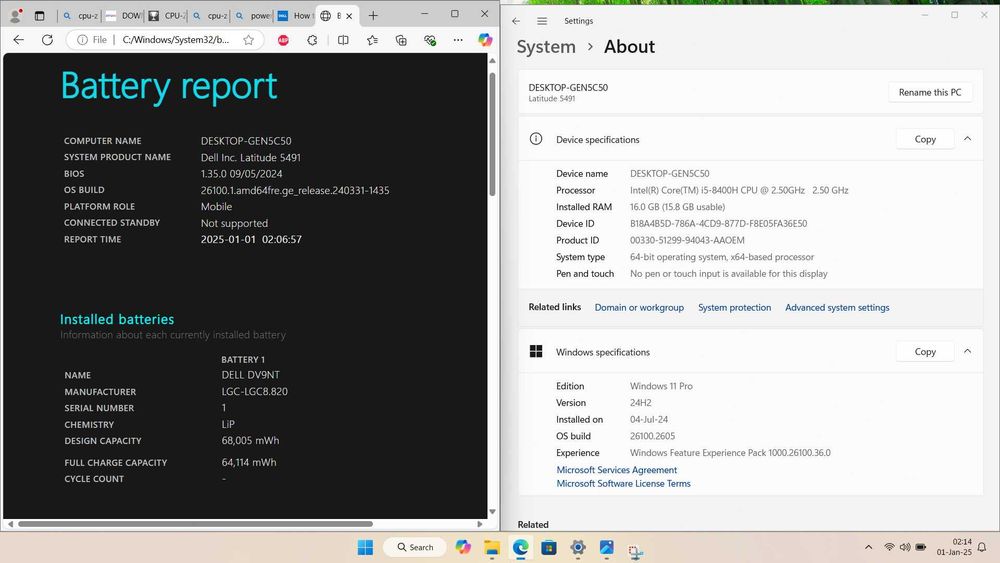Screen dimensions: 1000x563
Task: Switch to the CPU-Z tab with trophy icon
Action: [x=166, y=15]
